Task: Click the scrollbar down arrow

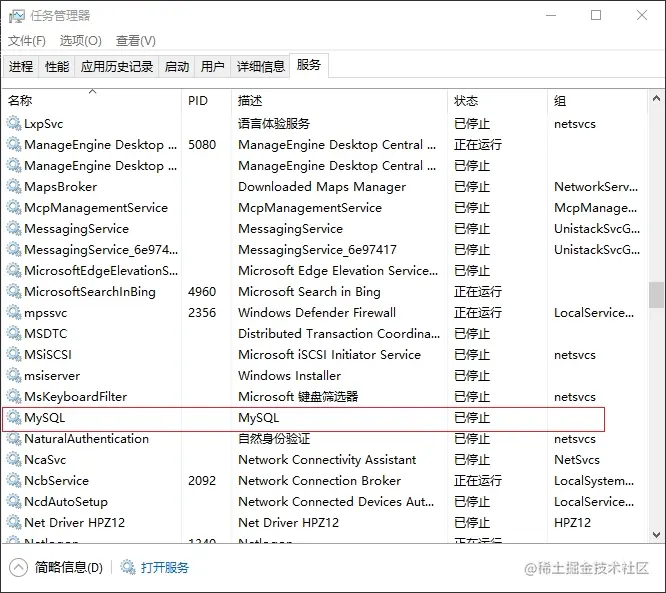Action: [656, 534]
